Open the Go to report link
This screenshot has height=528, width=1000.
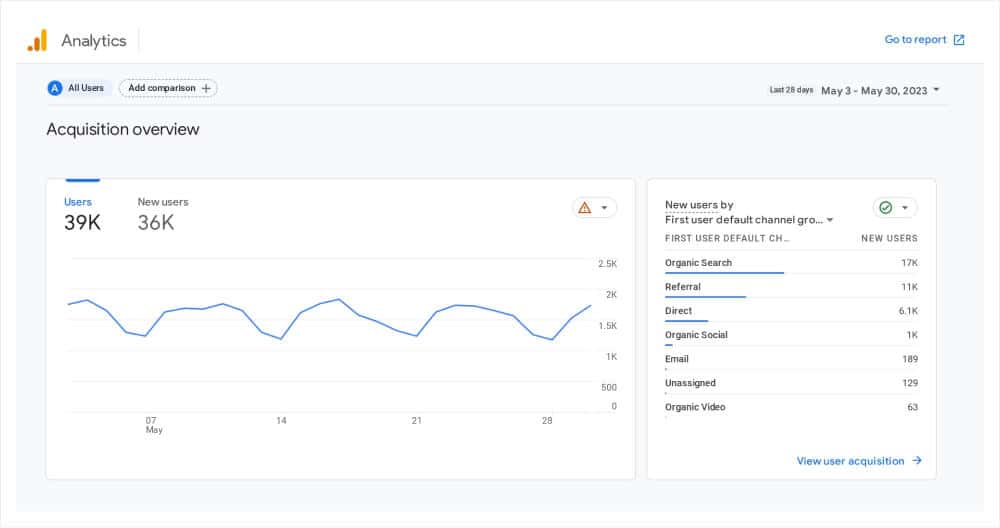tap(915, 40)
